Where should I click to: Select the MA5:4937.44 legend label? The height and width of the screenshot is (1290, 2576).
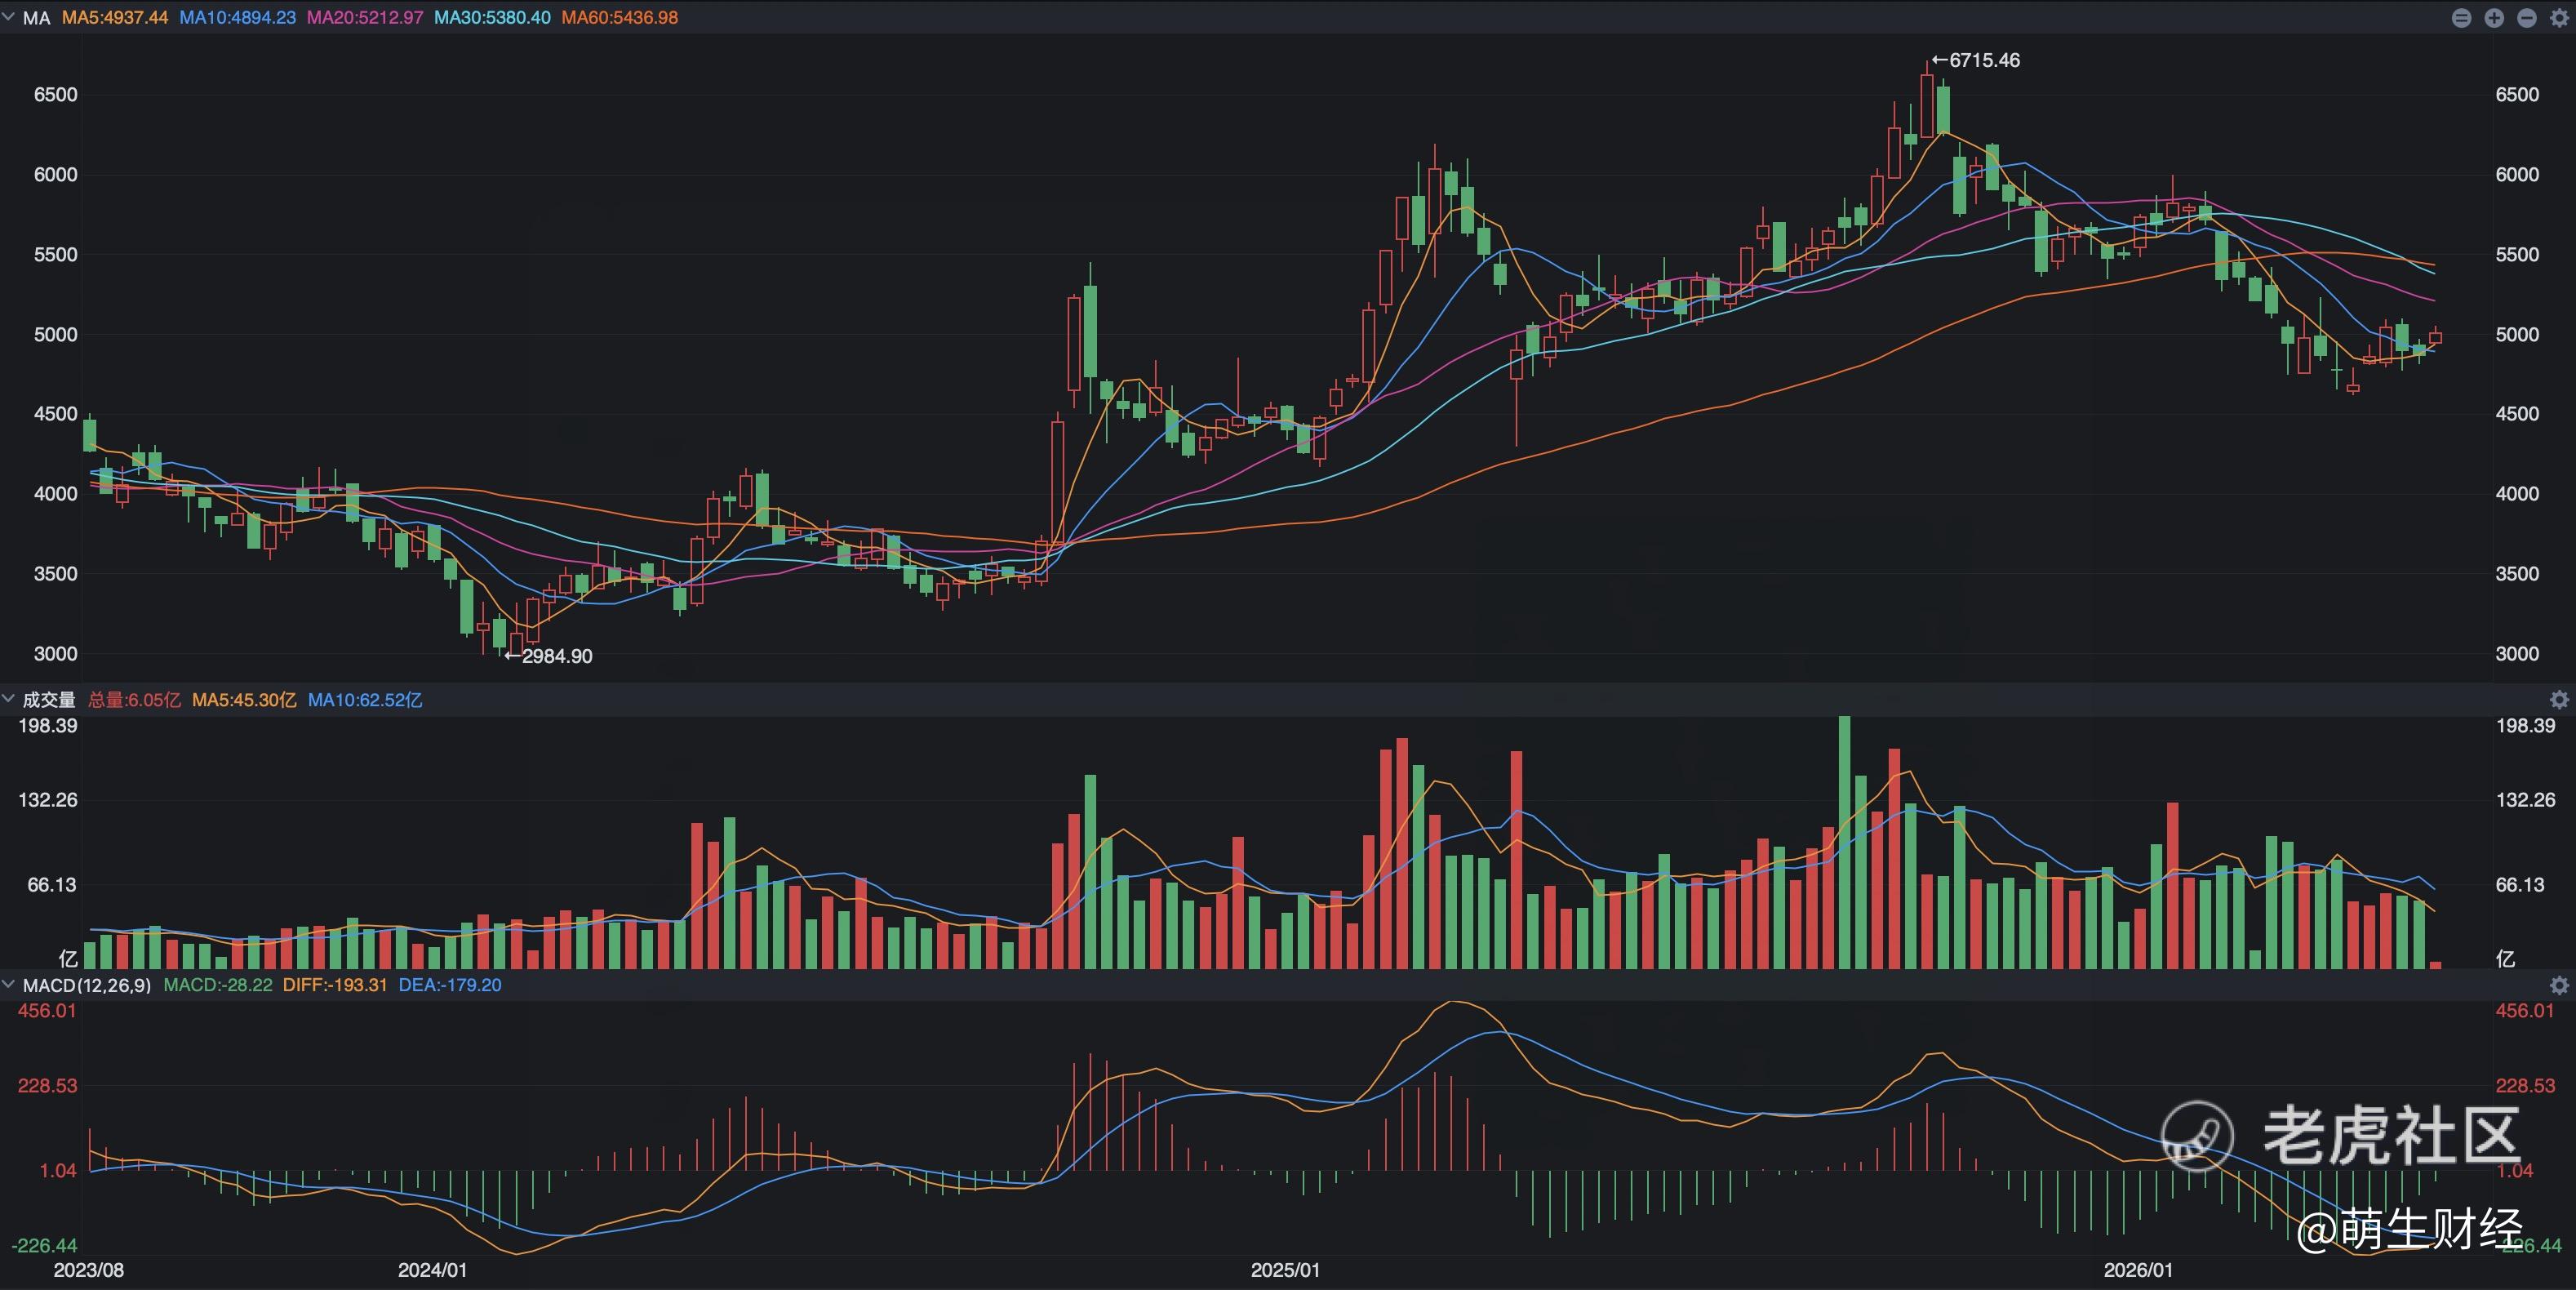115,18
